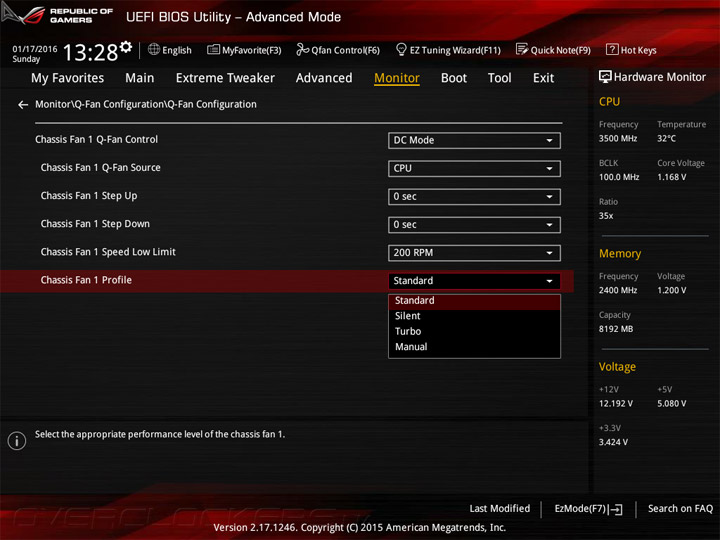
Task: Choose Manual profile option
Action: 474,347
